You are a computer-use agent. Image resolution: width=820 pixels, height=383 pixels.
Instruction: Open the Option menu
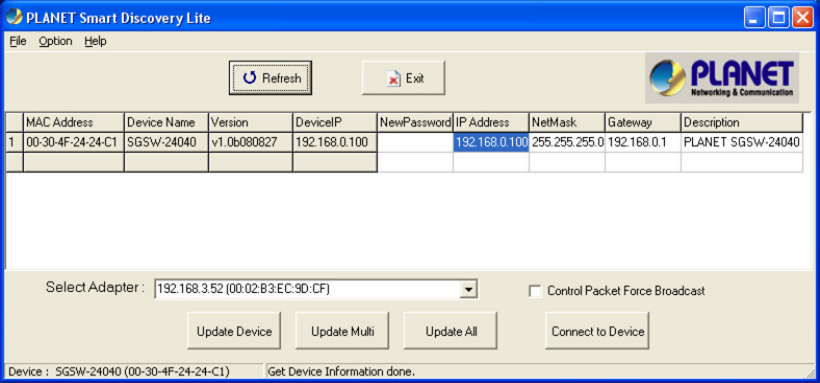point(55,41)
